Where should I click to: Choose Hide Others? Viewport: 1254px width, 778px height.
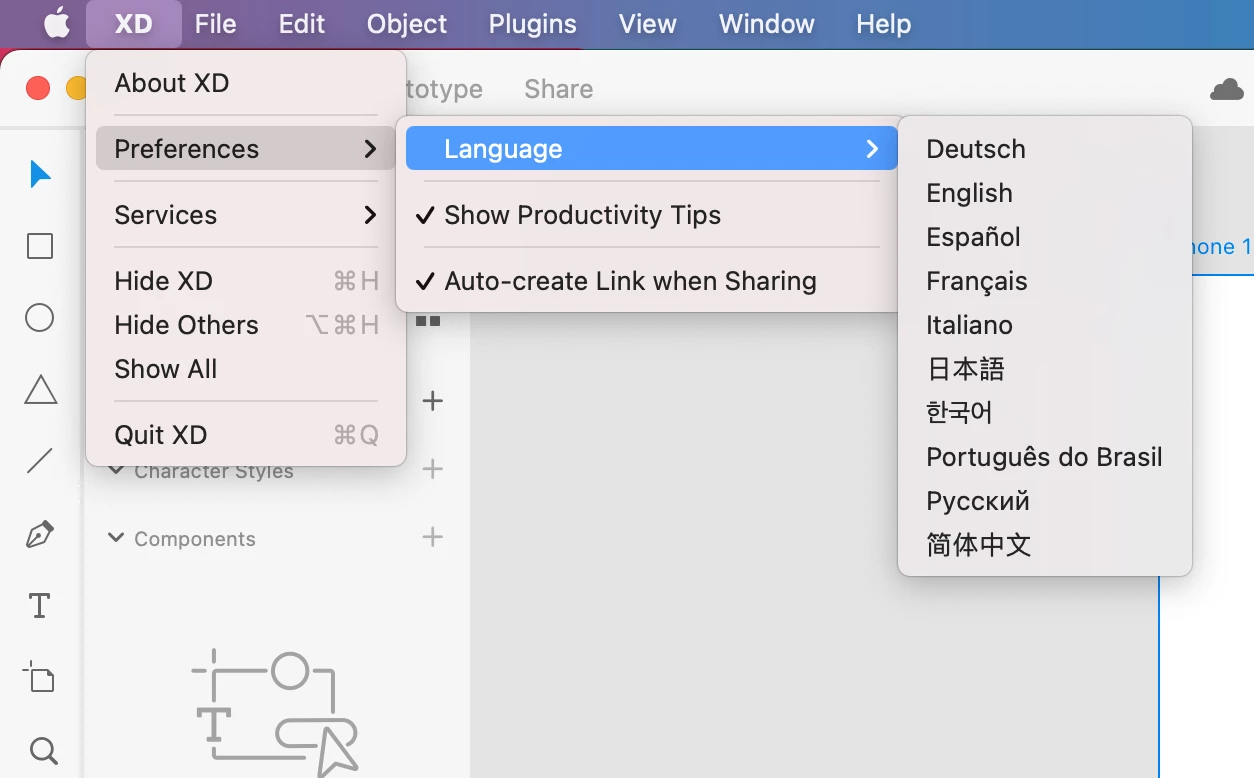pyautogui.click(x=245, y=325)
